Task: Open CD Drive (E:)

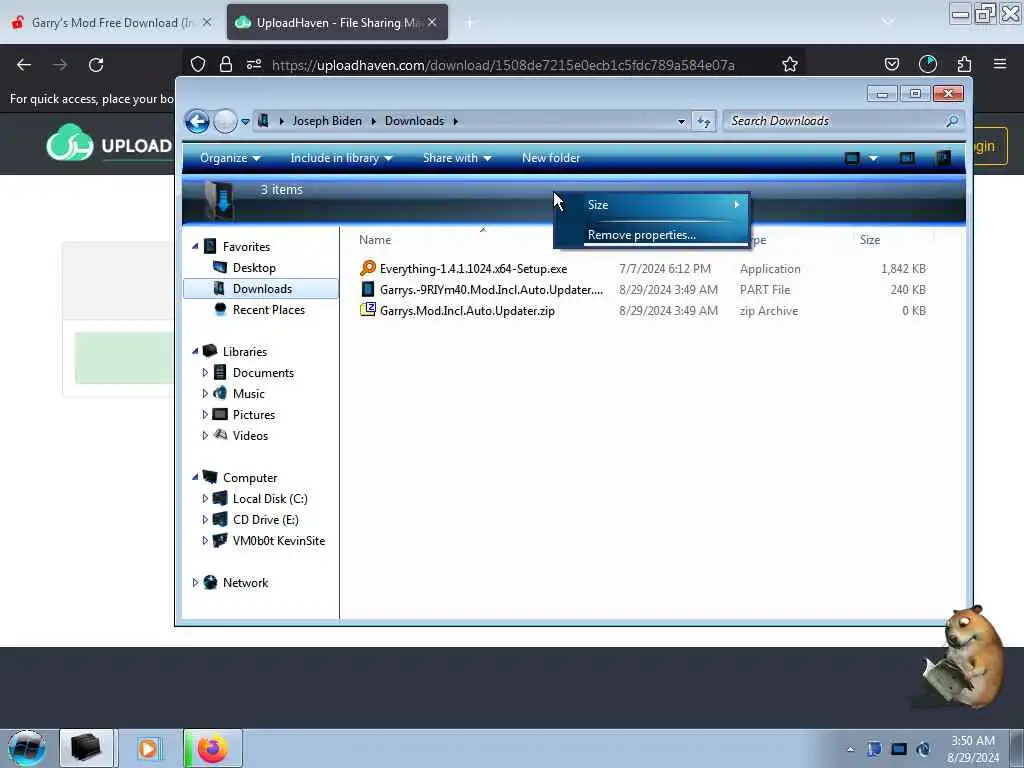Action: click(x=265, y=520)
